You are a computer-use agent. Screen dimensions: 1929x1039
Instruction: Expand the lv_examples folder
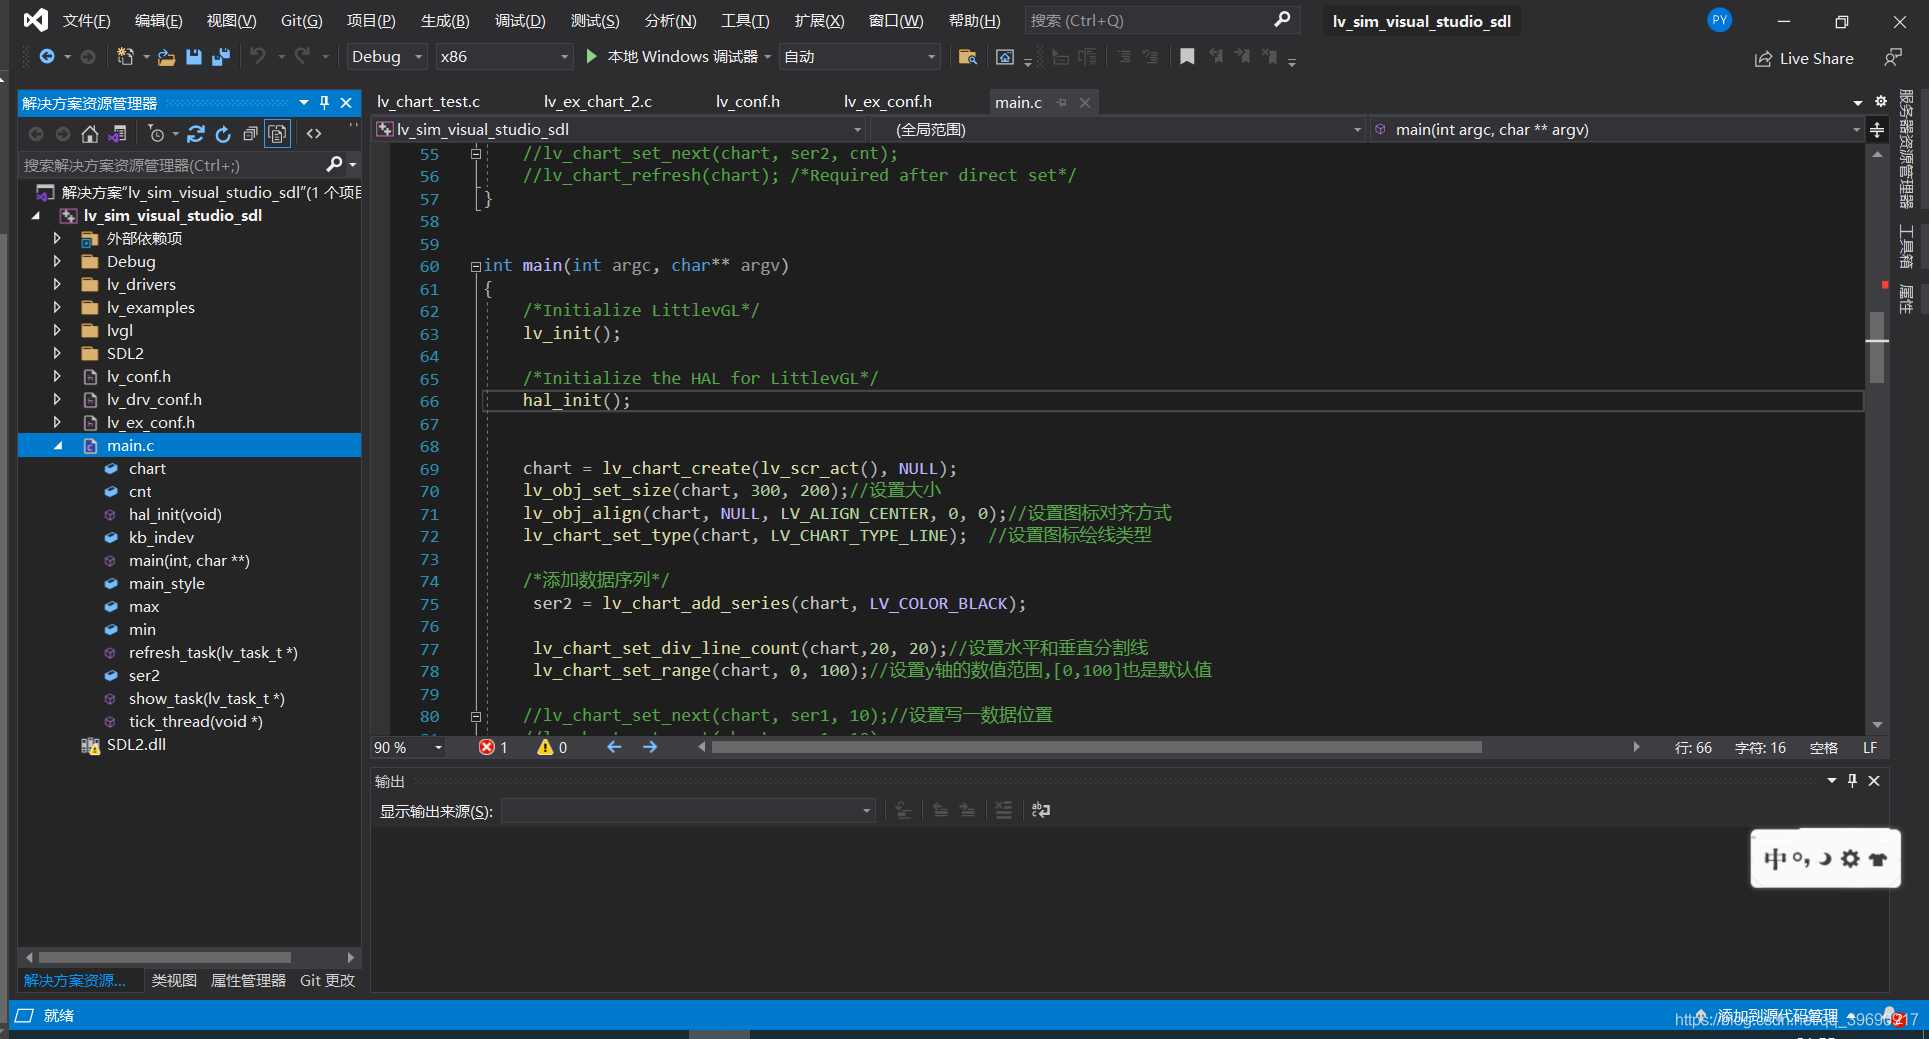pyautogui.click(x=57, y=308)
